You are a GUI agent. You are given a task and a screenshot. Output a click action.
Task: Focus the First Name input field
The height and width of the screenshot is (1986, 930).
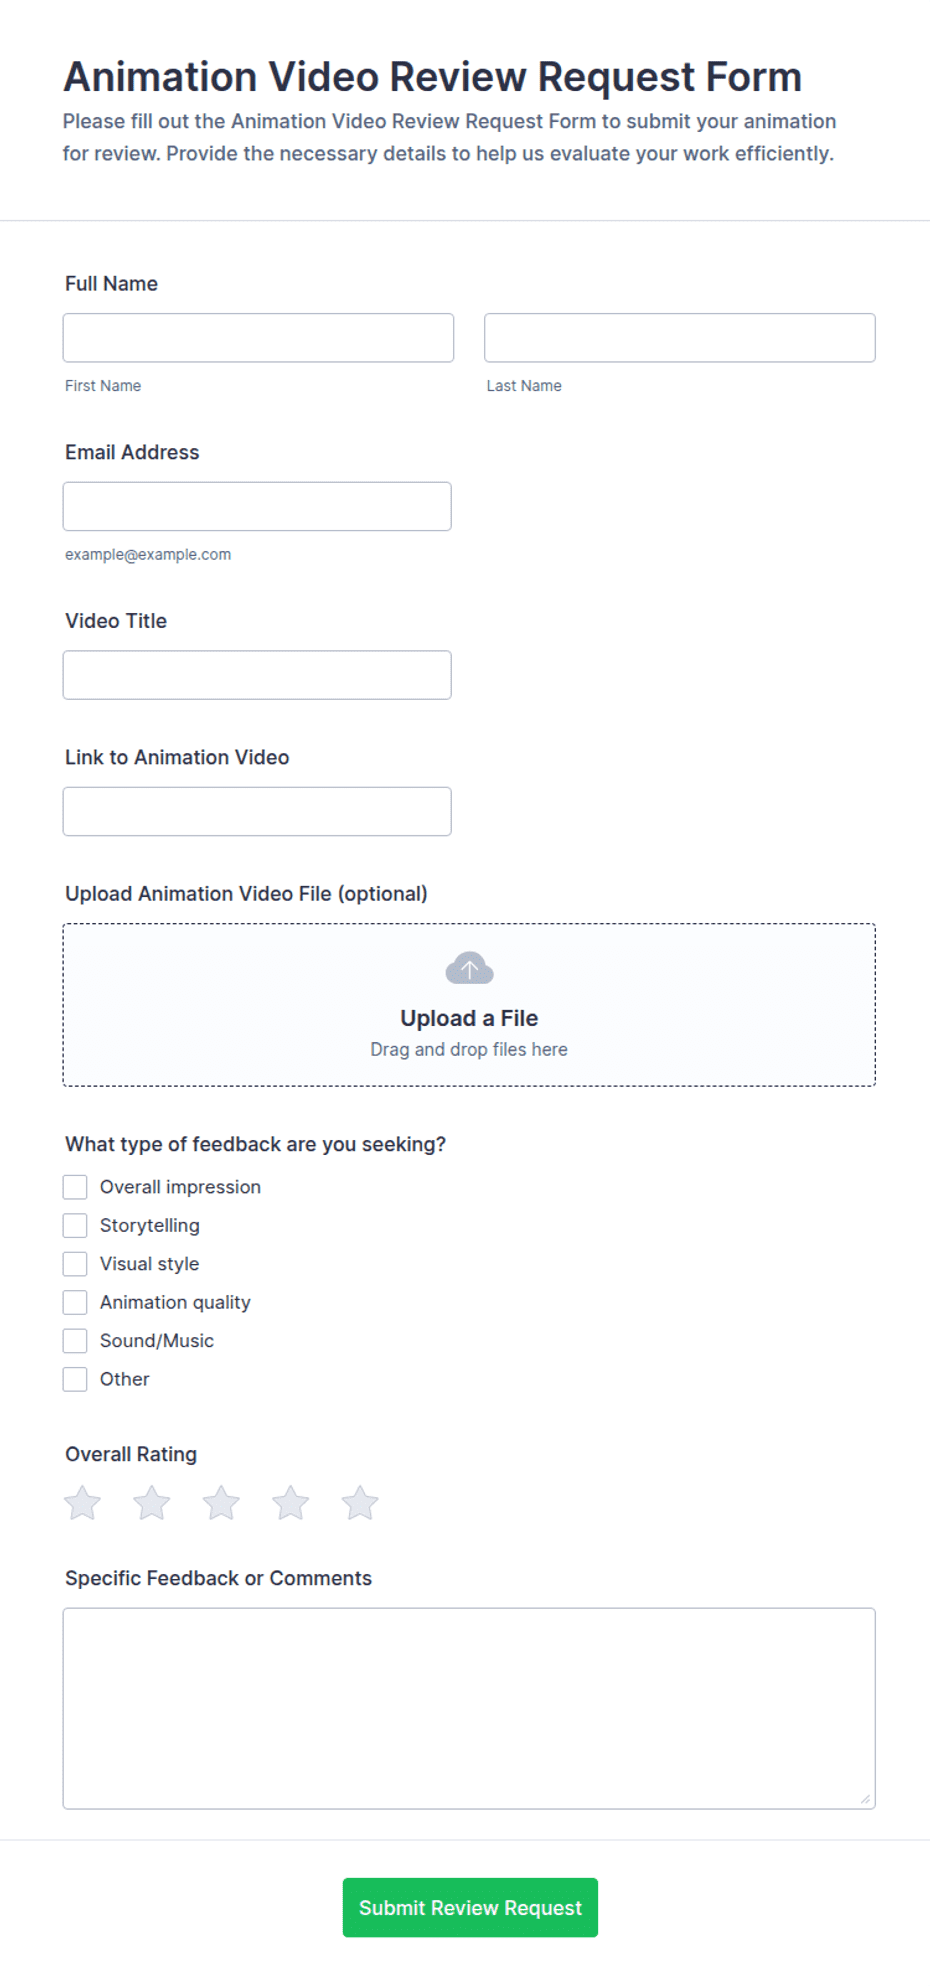coord(258,338)
